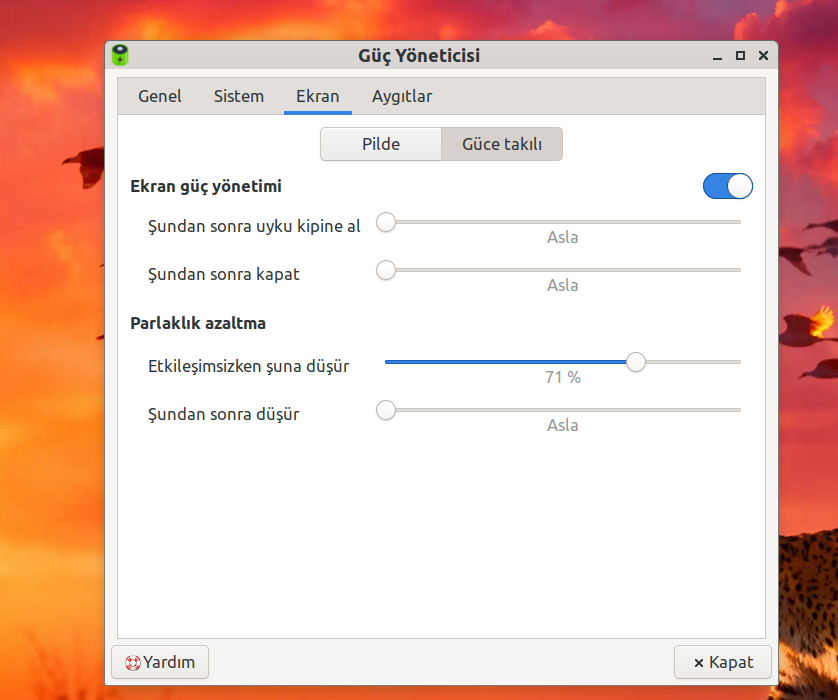Minimize the Güç Yöneticisi window
Screen dimensions: 838x700
pos(718,56)
